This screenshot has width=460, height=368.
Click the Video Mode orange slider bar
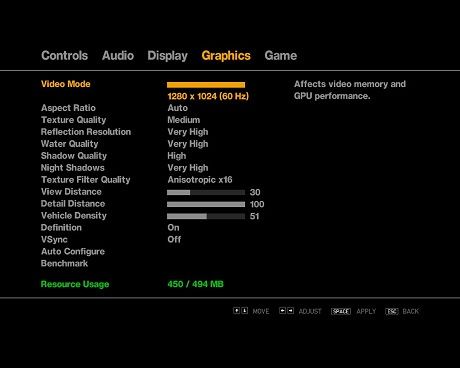(206, 85)
